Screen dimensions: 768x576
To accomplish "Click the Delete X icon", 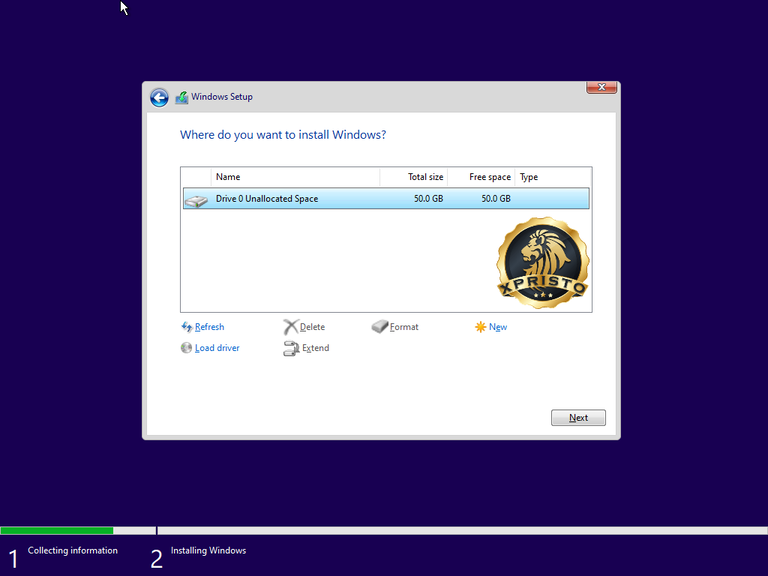I will point(290,327).
